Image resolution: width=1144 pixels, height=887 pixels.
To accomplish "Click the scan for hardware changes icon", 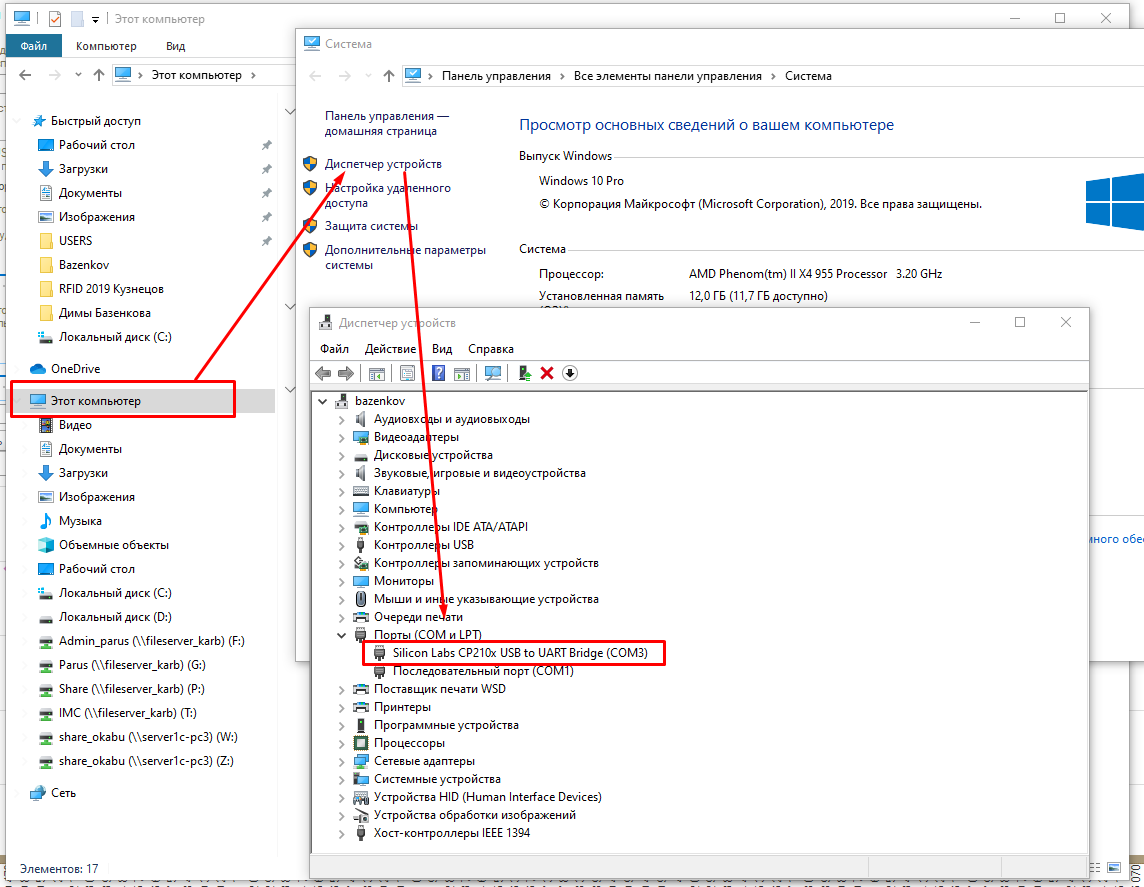I will pyautogui.click(x=492, y=373).
